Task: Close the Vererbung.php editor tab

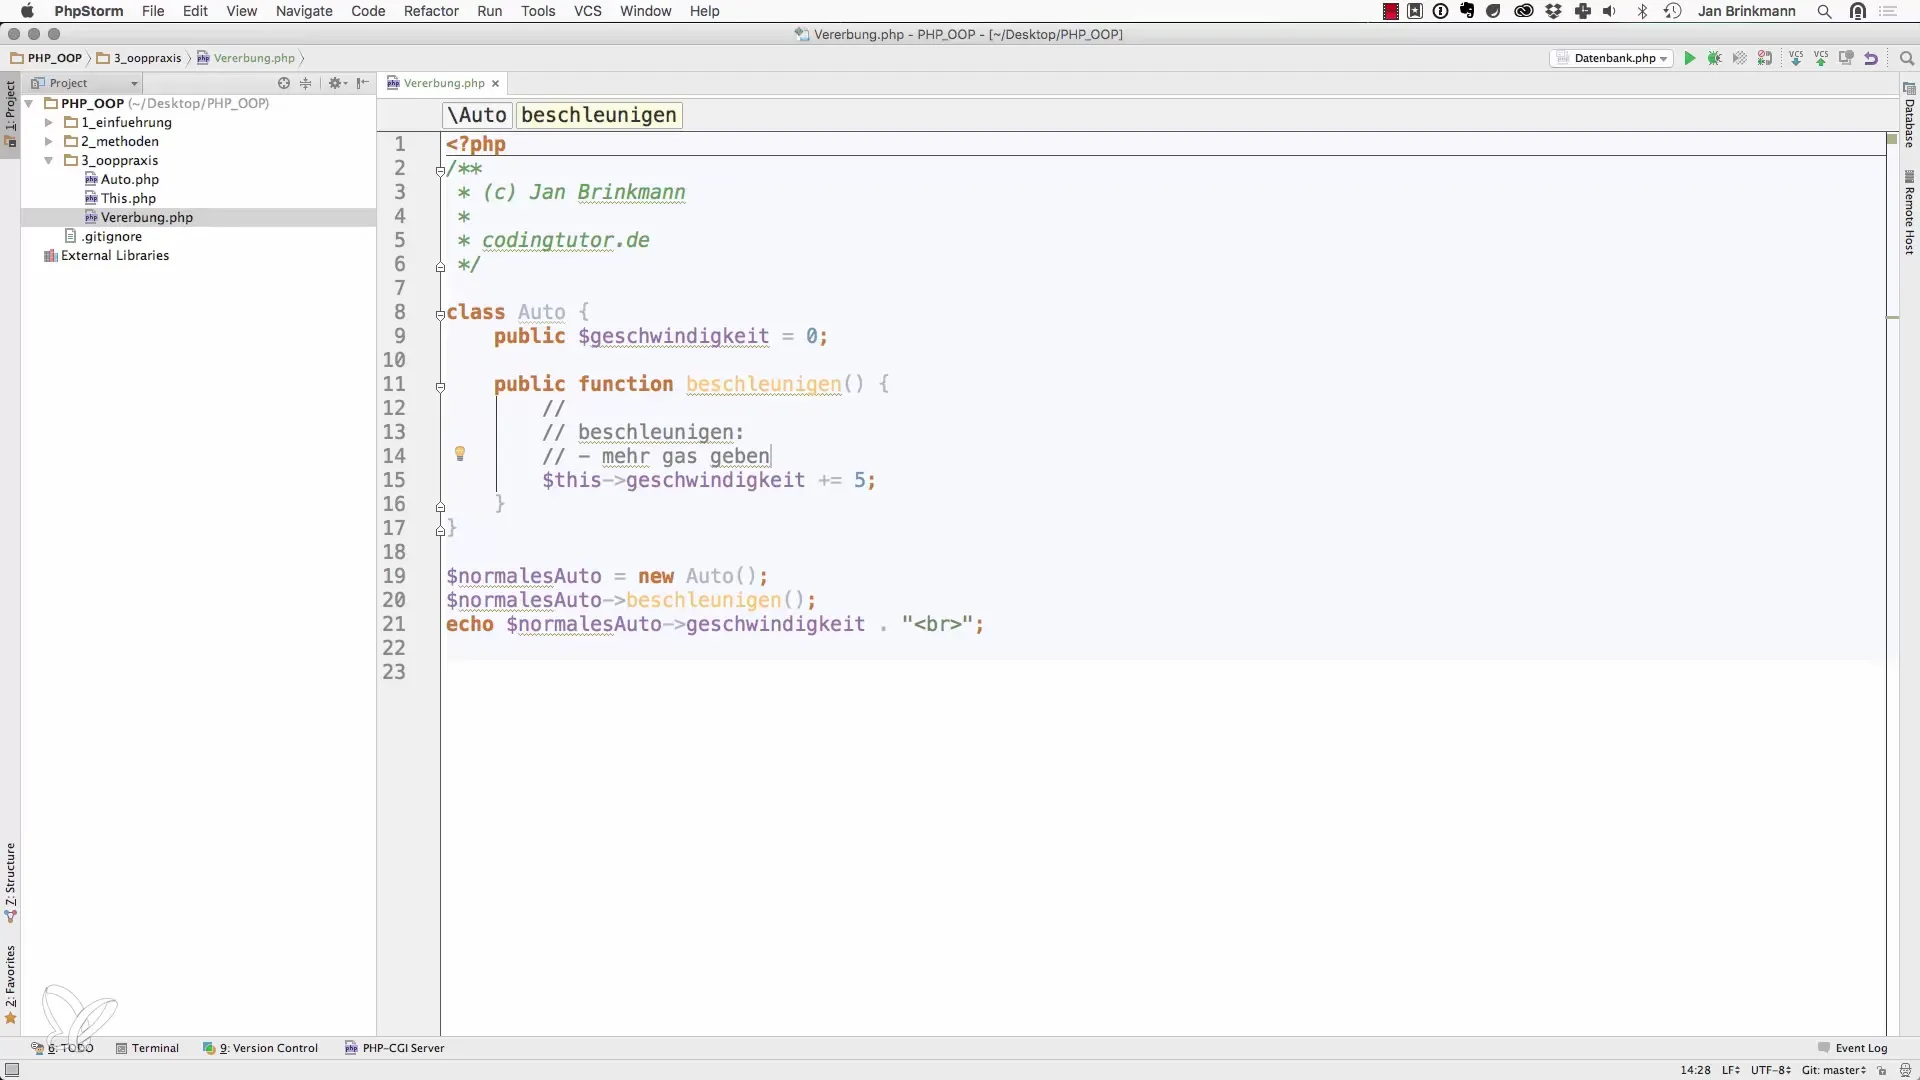Action: pyautogui.click(x=495, y=83)
